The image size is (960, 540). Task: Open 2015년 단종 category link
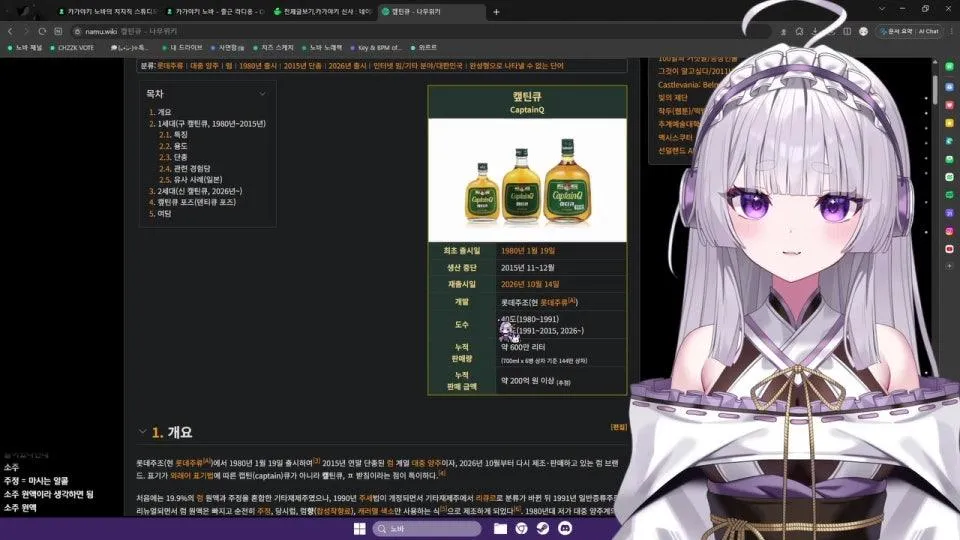(302, 66)
